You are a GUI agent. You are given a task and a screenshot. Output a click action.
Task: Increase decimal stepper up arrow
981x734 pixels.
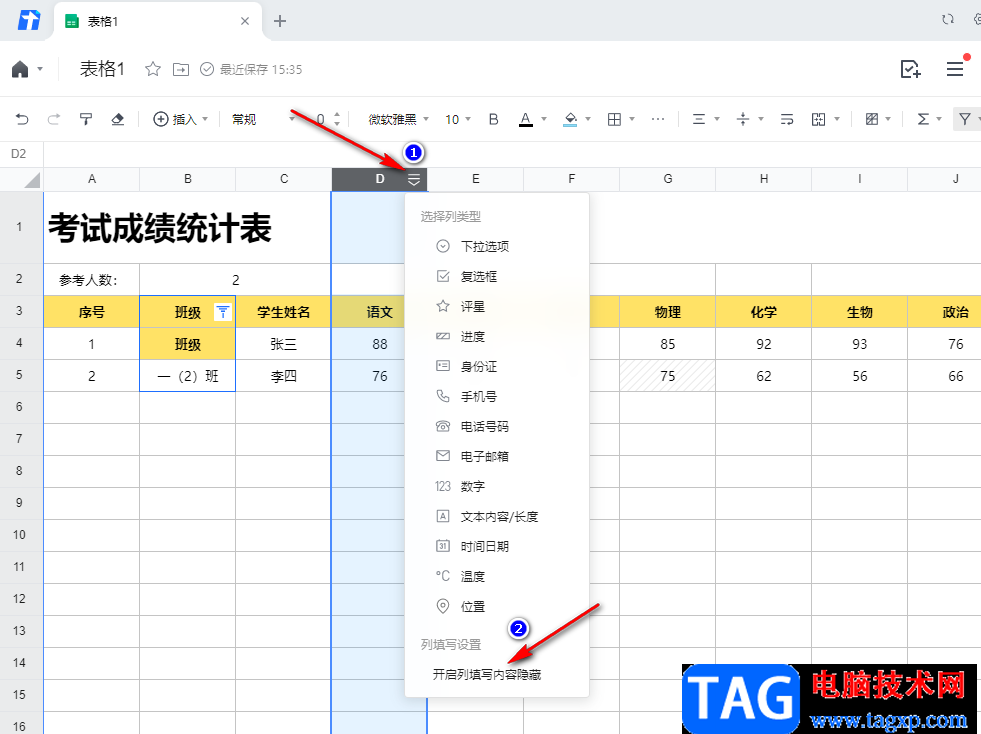[337, 115]
